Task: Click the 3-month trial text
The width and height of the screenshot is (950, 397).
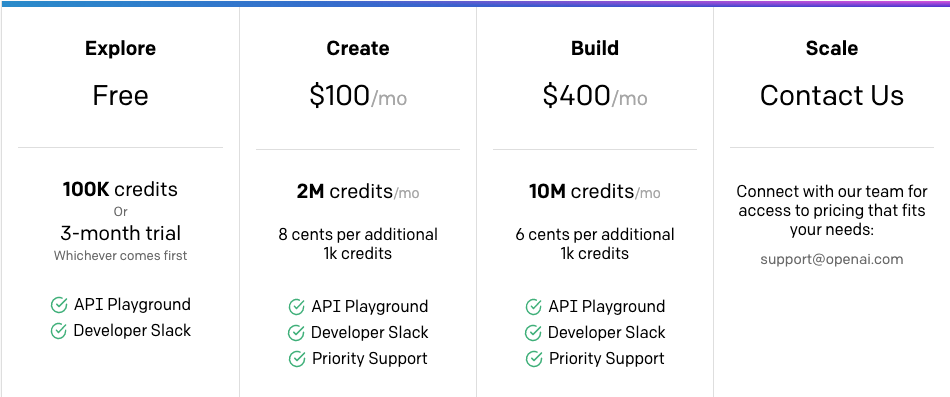Action: pyautogui.click(x=120, y=233)
